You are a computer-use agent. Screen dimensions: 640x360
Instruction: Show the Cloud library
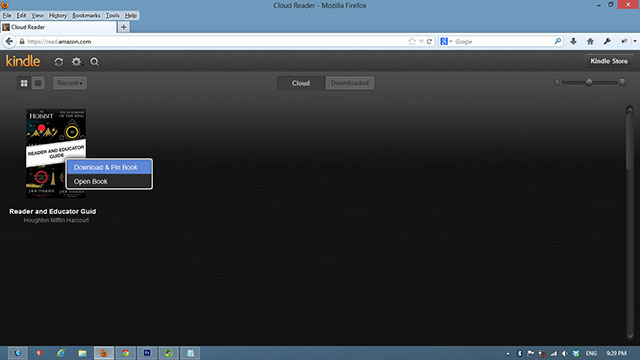[x=301, y=83]
